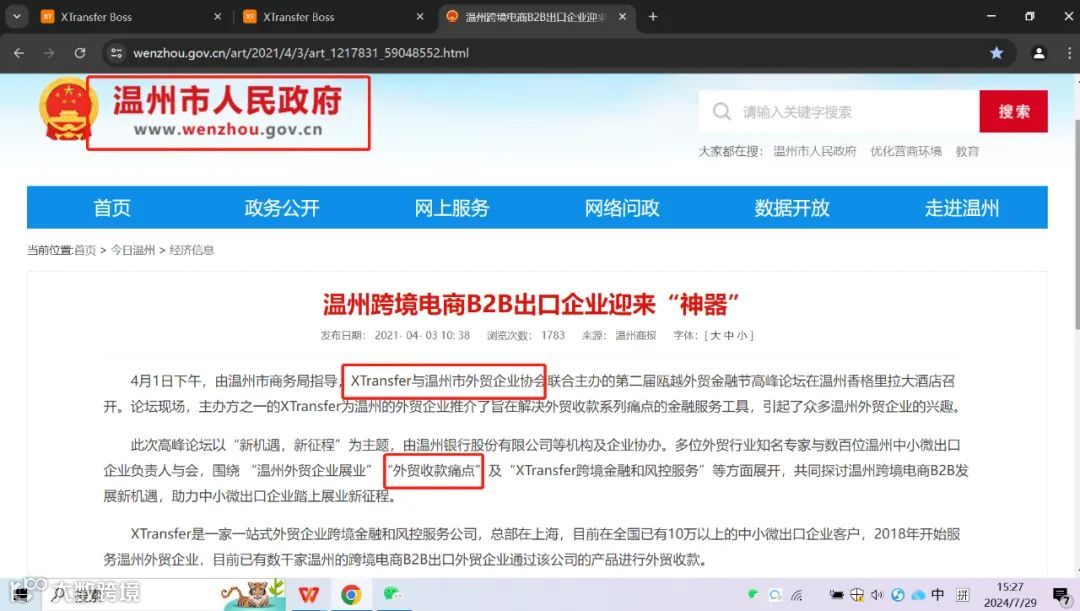Open the Windows Start button
Screen dimensions: 1080x611
(x=19, y=594)
